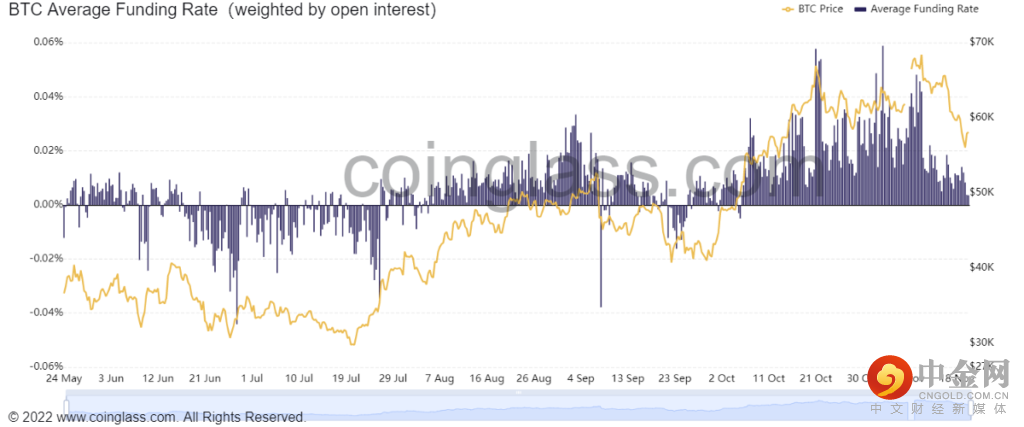Click the -0.04% funding rate axis label
The image size is (1024, 427).
click(46, 312)
